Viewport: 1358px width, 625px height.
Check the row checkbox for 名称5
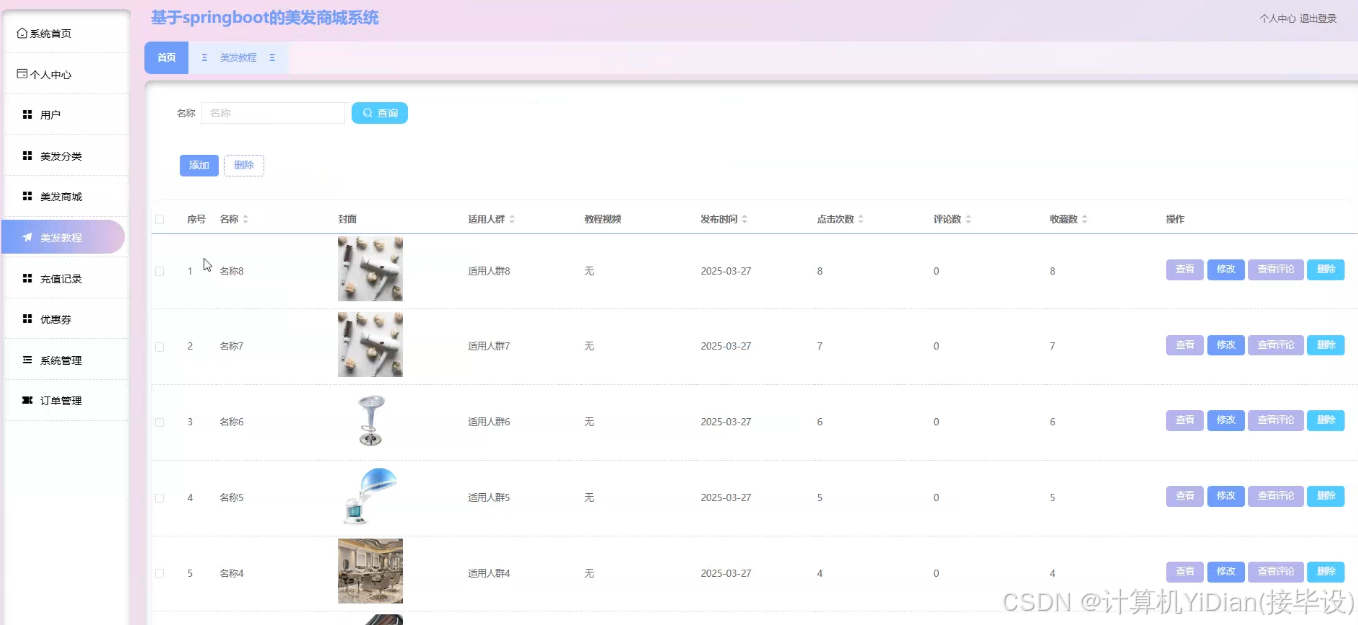click(x=159, y=498)
